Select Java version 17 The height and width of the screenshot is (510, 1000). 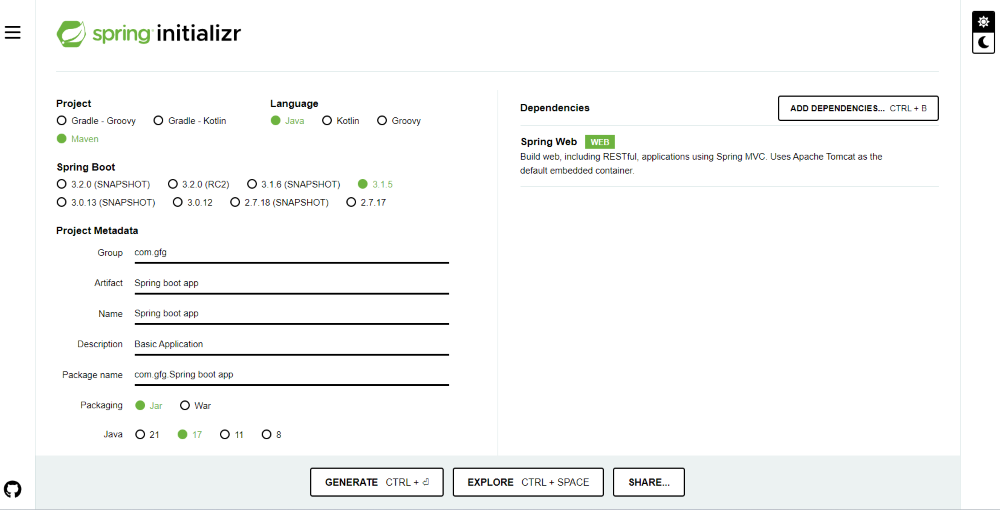click(189, 435)
